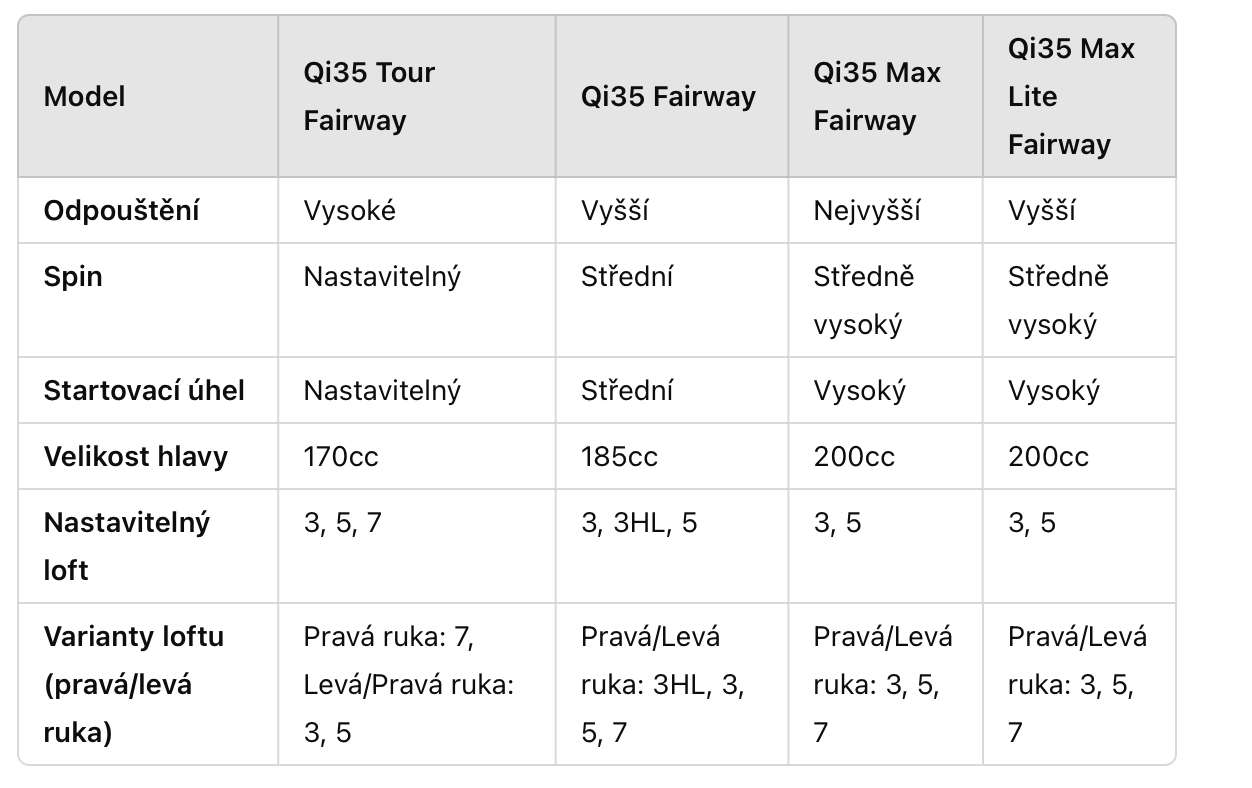Click the Spin row label
Image resolution: width=1252 pixels, height=788 pixels.
coord(73,277)
